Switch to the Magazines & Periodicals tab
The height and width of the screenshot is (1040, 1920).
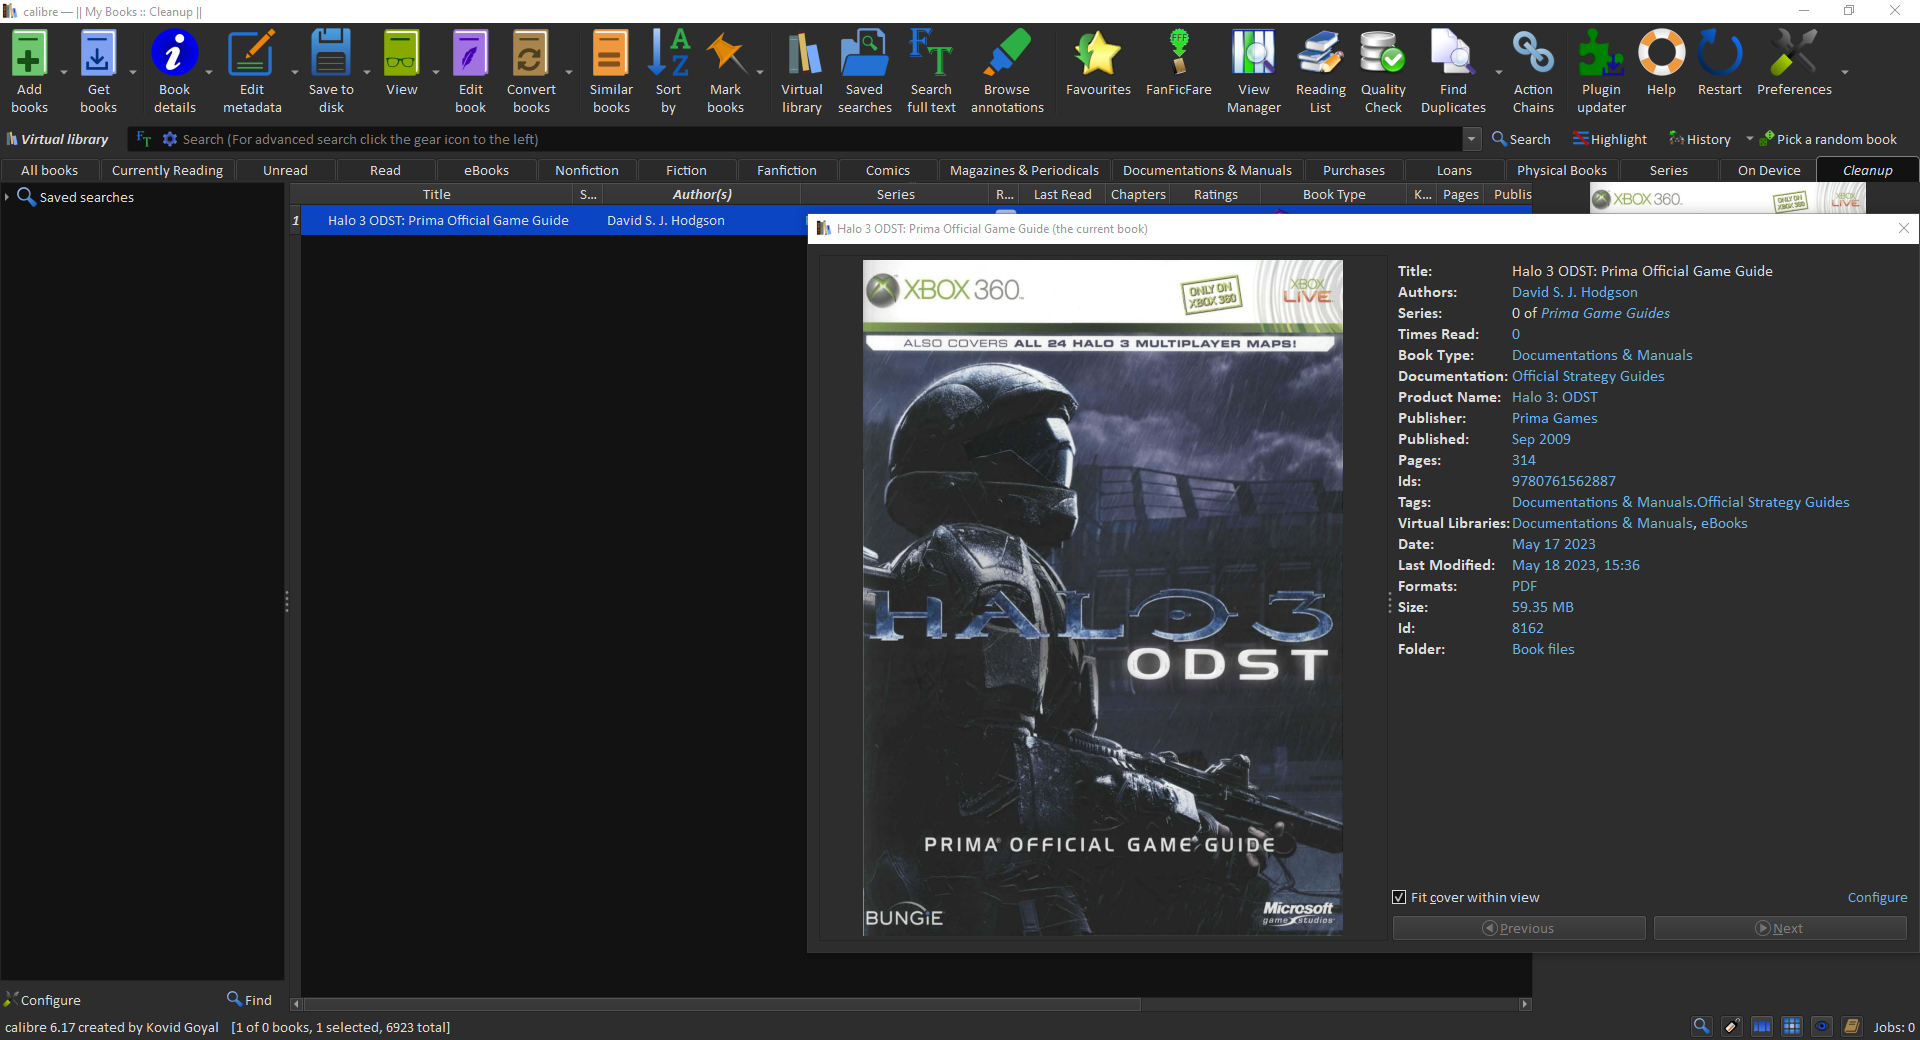pos(1024,170)
